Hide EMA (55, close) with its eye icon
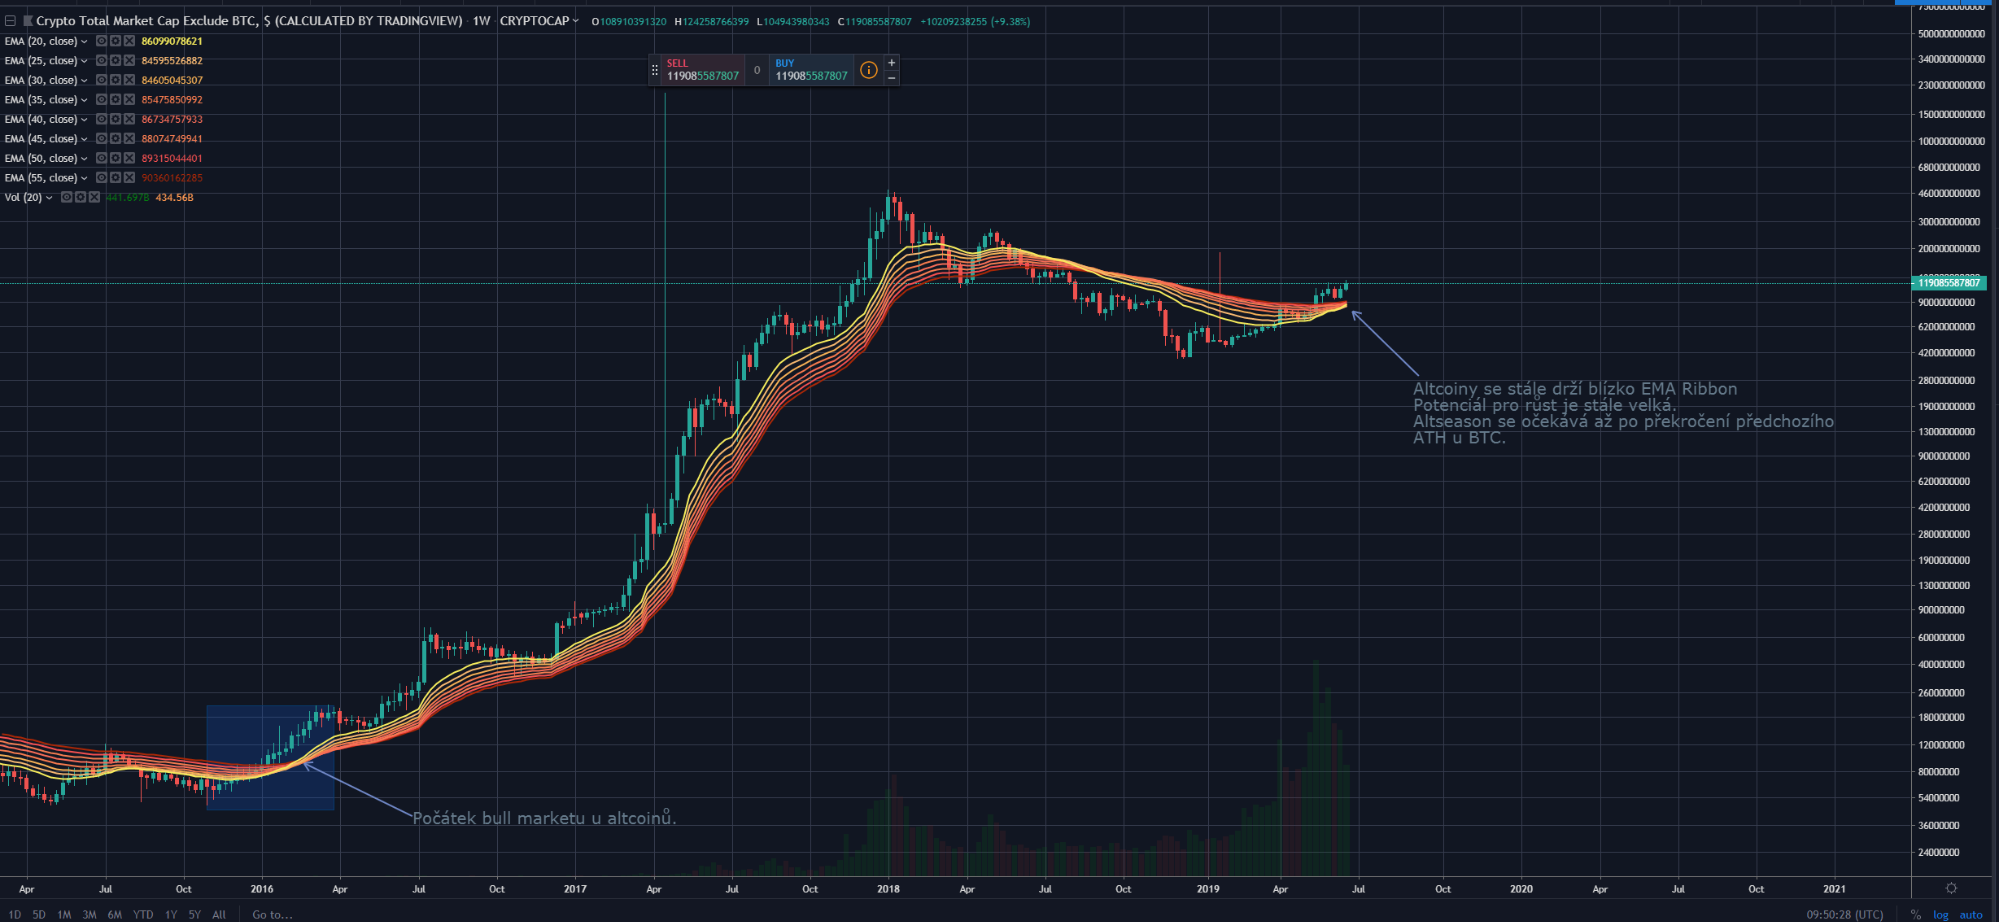The image size is (1999, 922). [101, 178]
